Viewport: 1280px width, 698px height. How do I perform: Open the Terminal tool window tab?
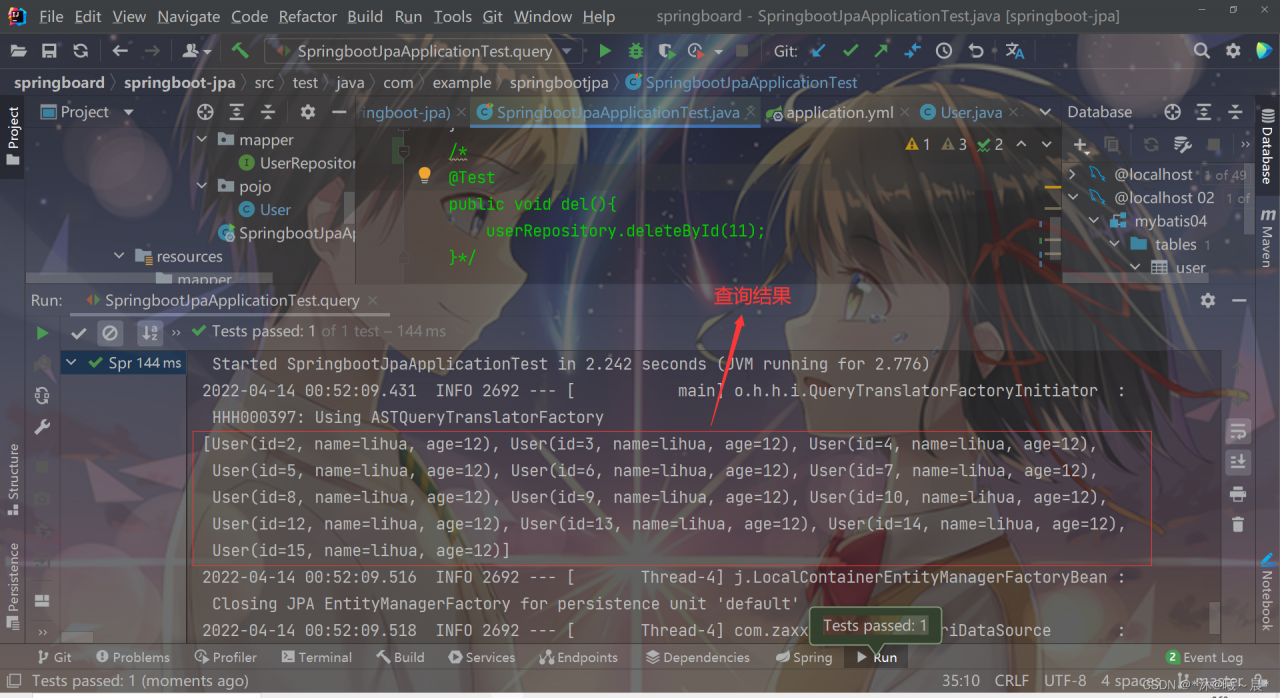click(316, 657)
